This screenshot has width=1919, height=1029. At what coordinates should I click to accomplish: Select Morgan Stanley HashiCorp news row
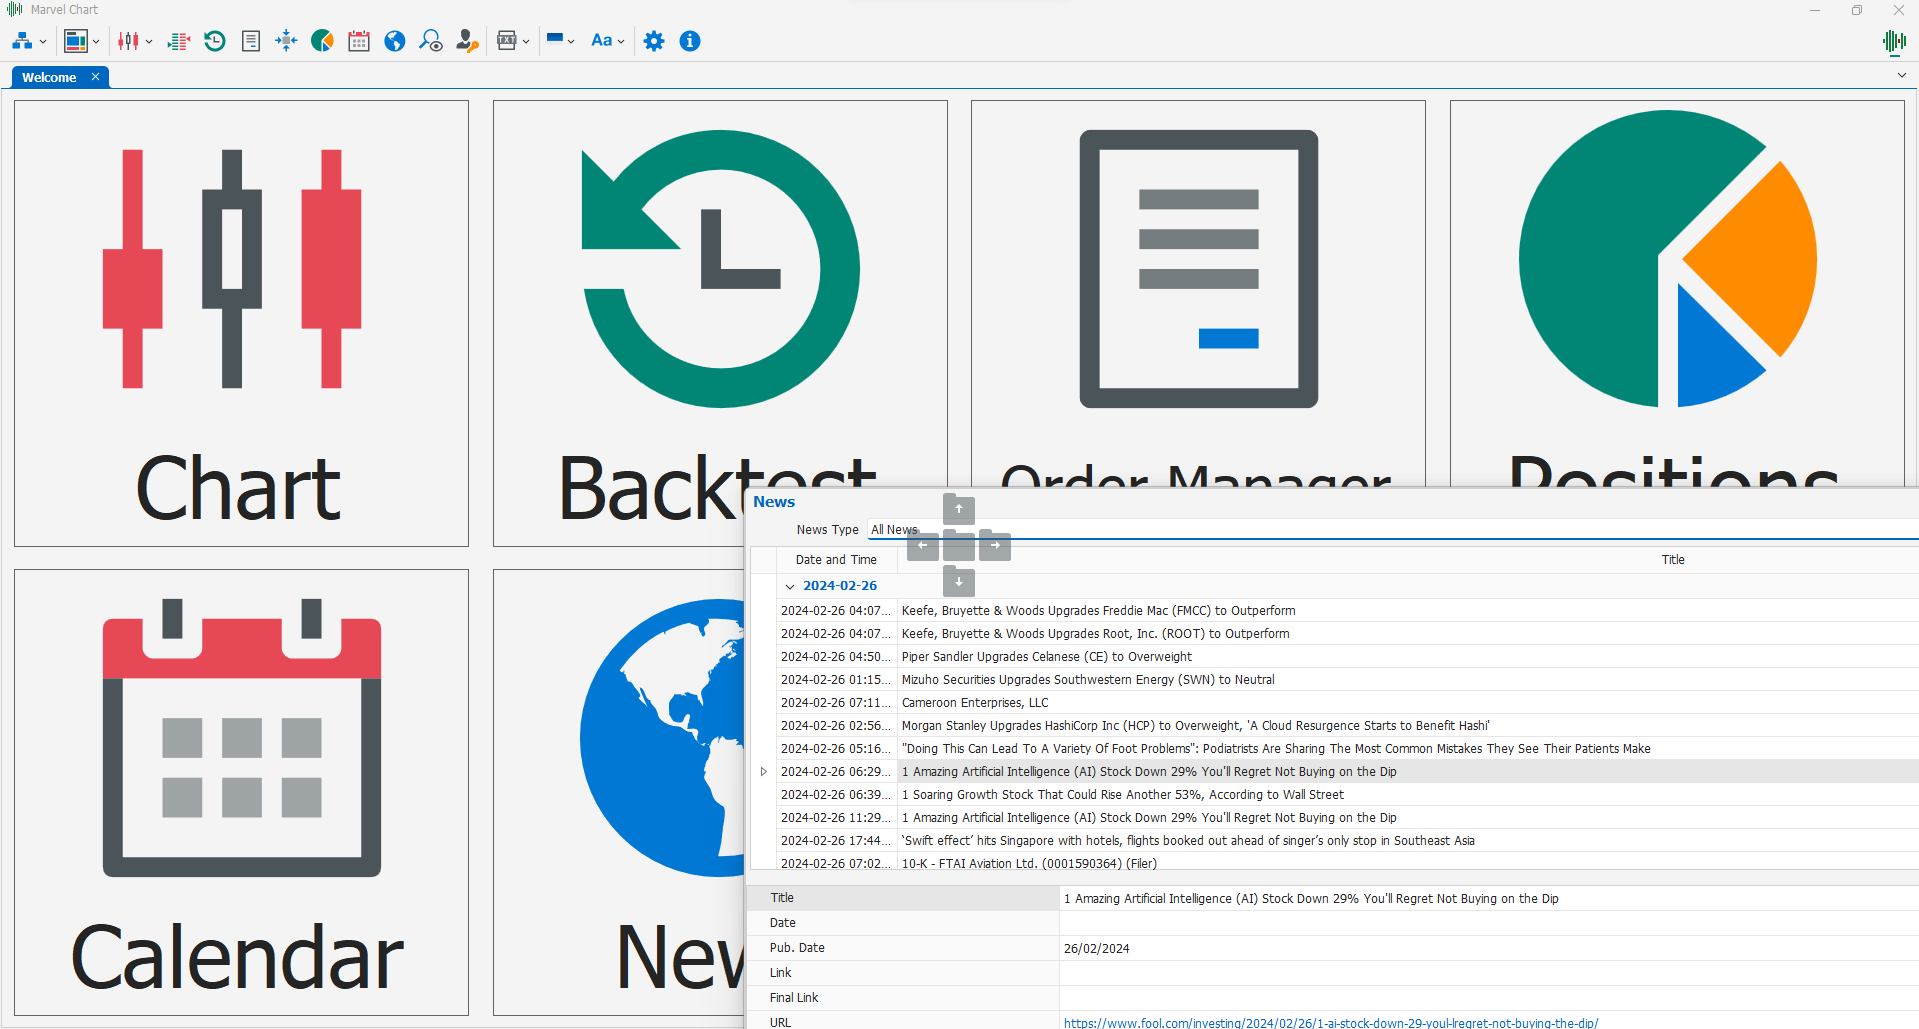[1347, 726]
